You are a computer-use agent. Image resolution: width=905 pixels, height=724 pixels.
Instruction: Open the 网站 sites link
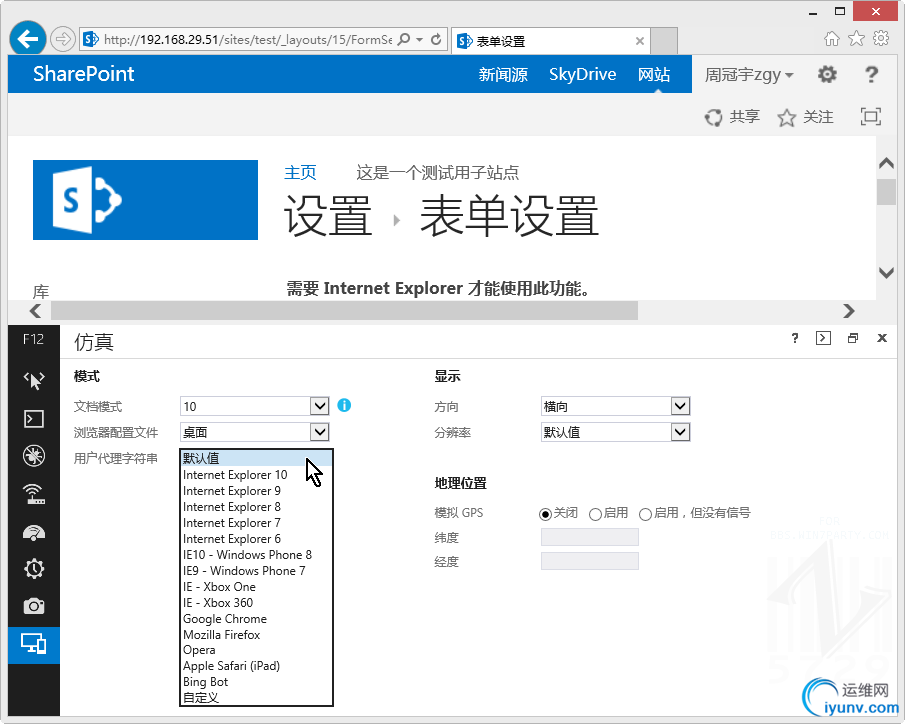654,74
